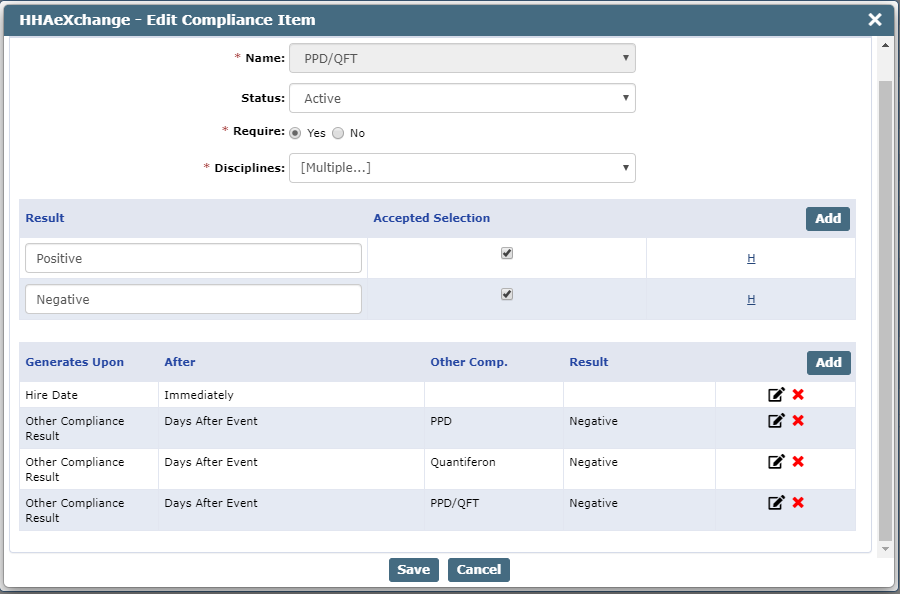Edit the PPD compliance rule row

[776, 421]
